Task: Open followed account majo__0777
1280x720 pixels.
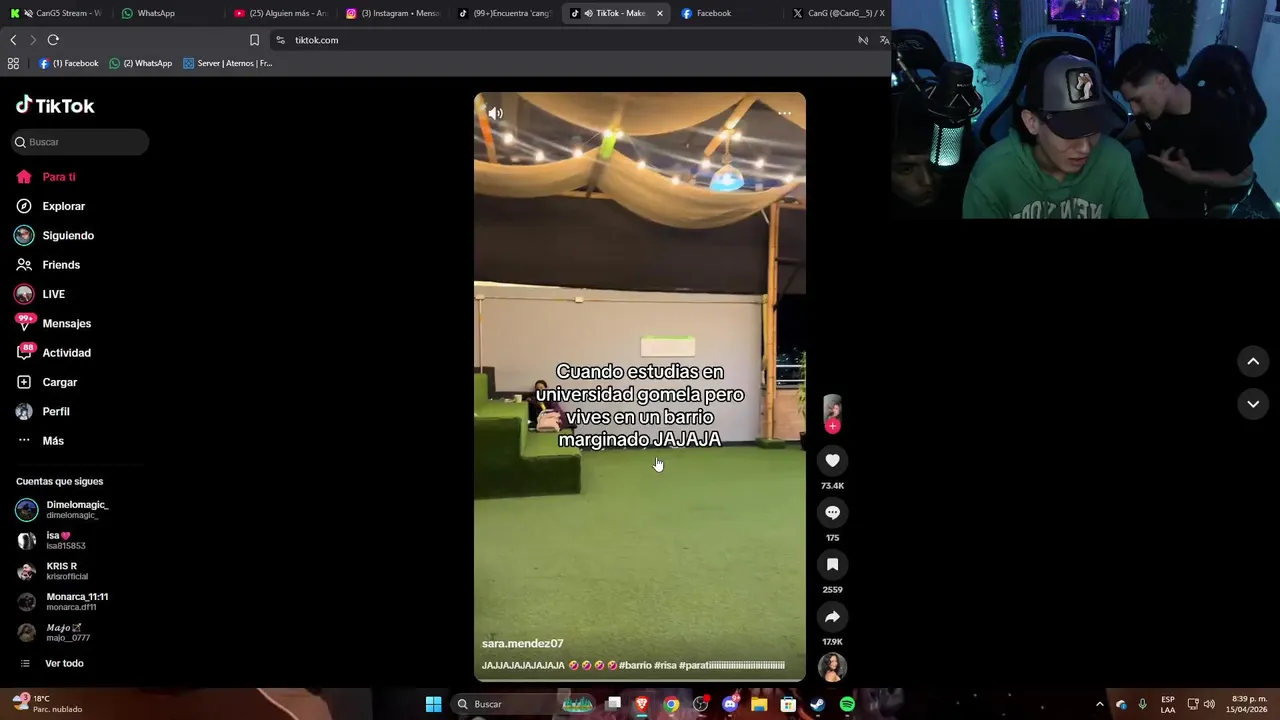Action: tap(53, 632)
